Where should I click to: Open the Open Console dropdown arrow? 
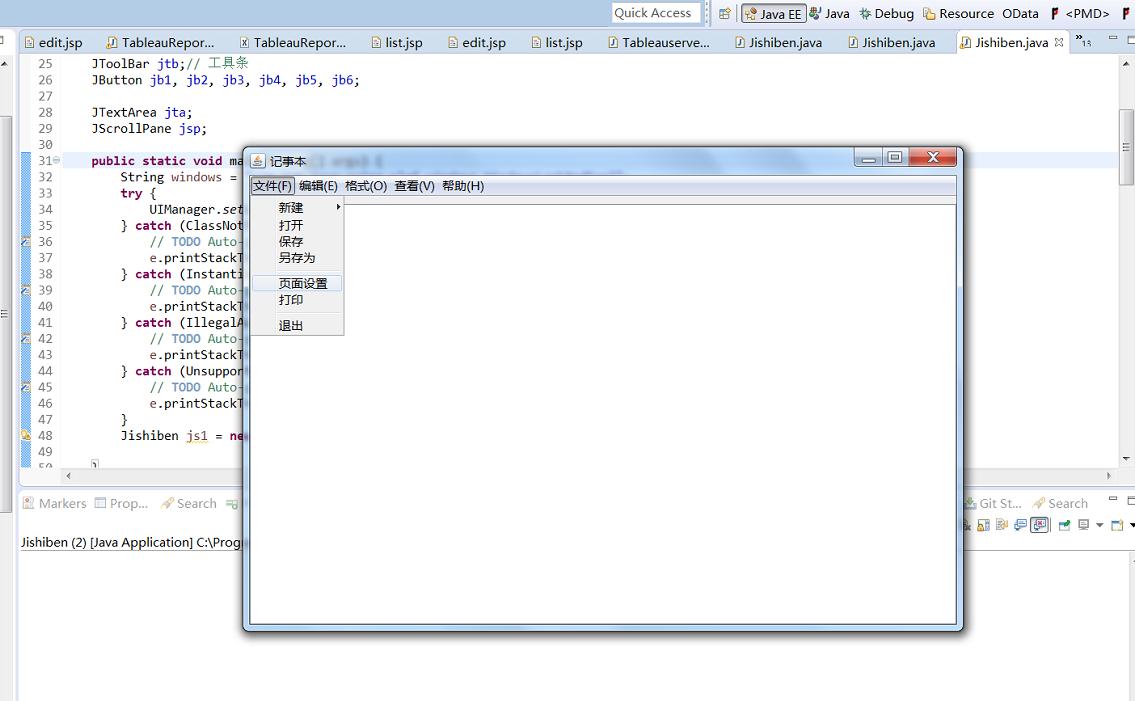coord(1132,524)
